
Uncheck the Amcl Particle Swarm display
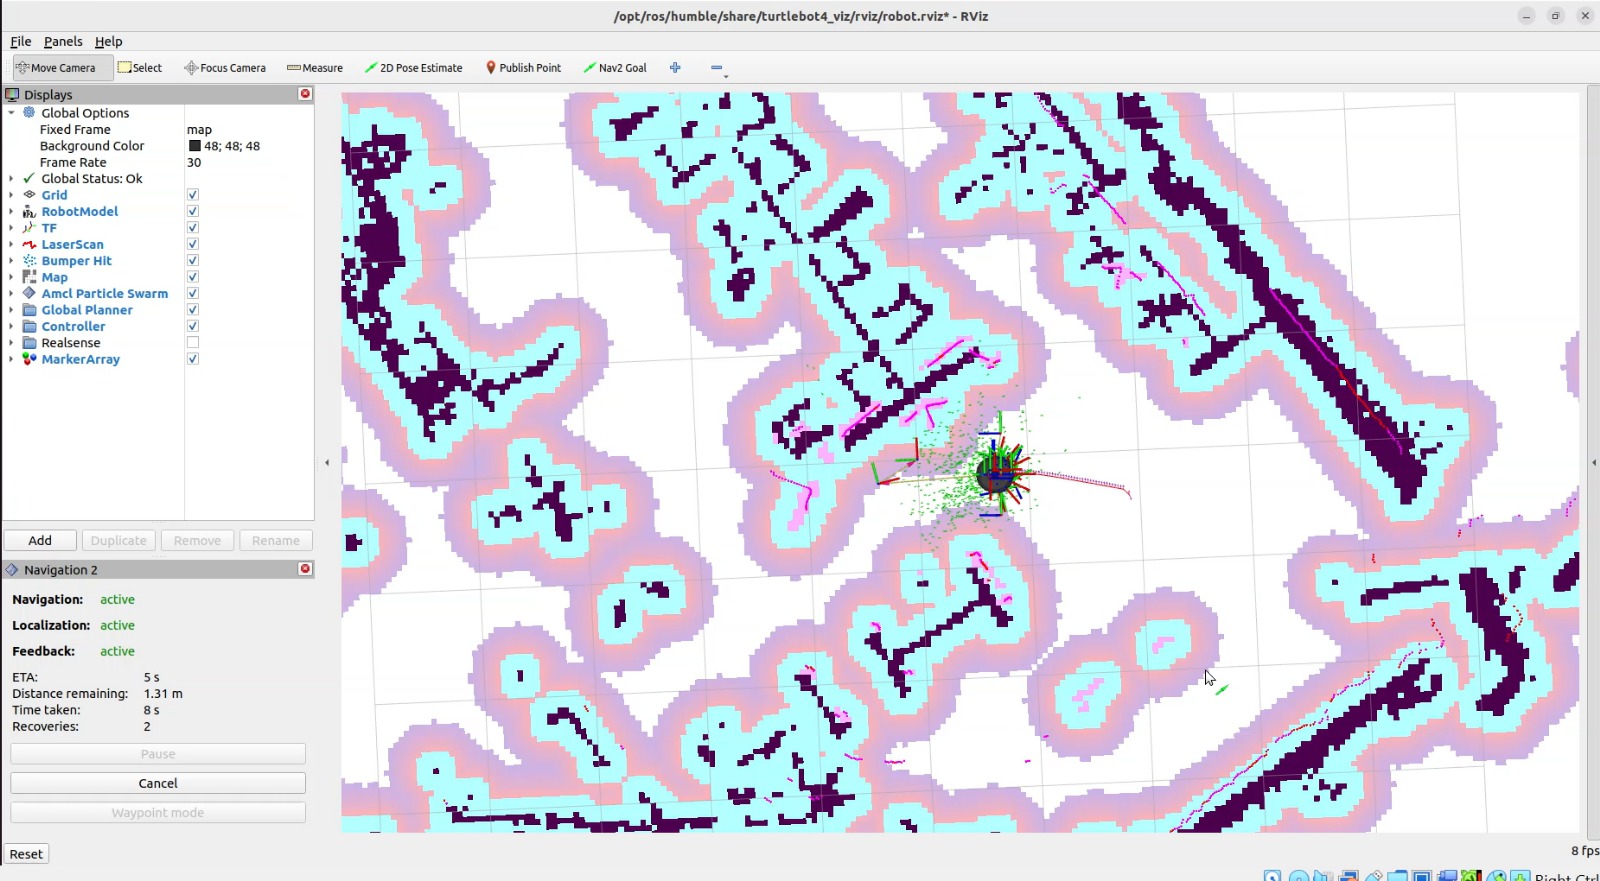pos(193,294)
